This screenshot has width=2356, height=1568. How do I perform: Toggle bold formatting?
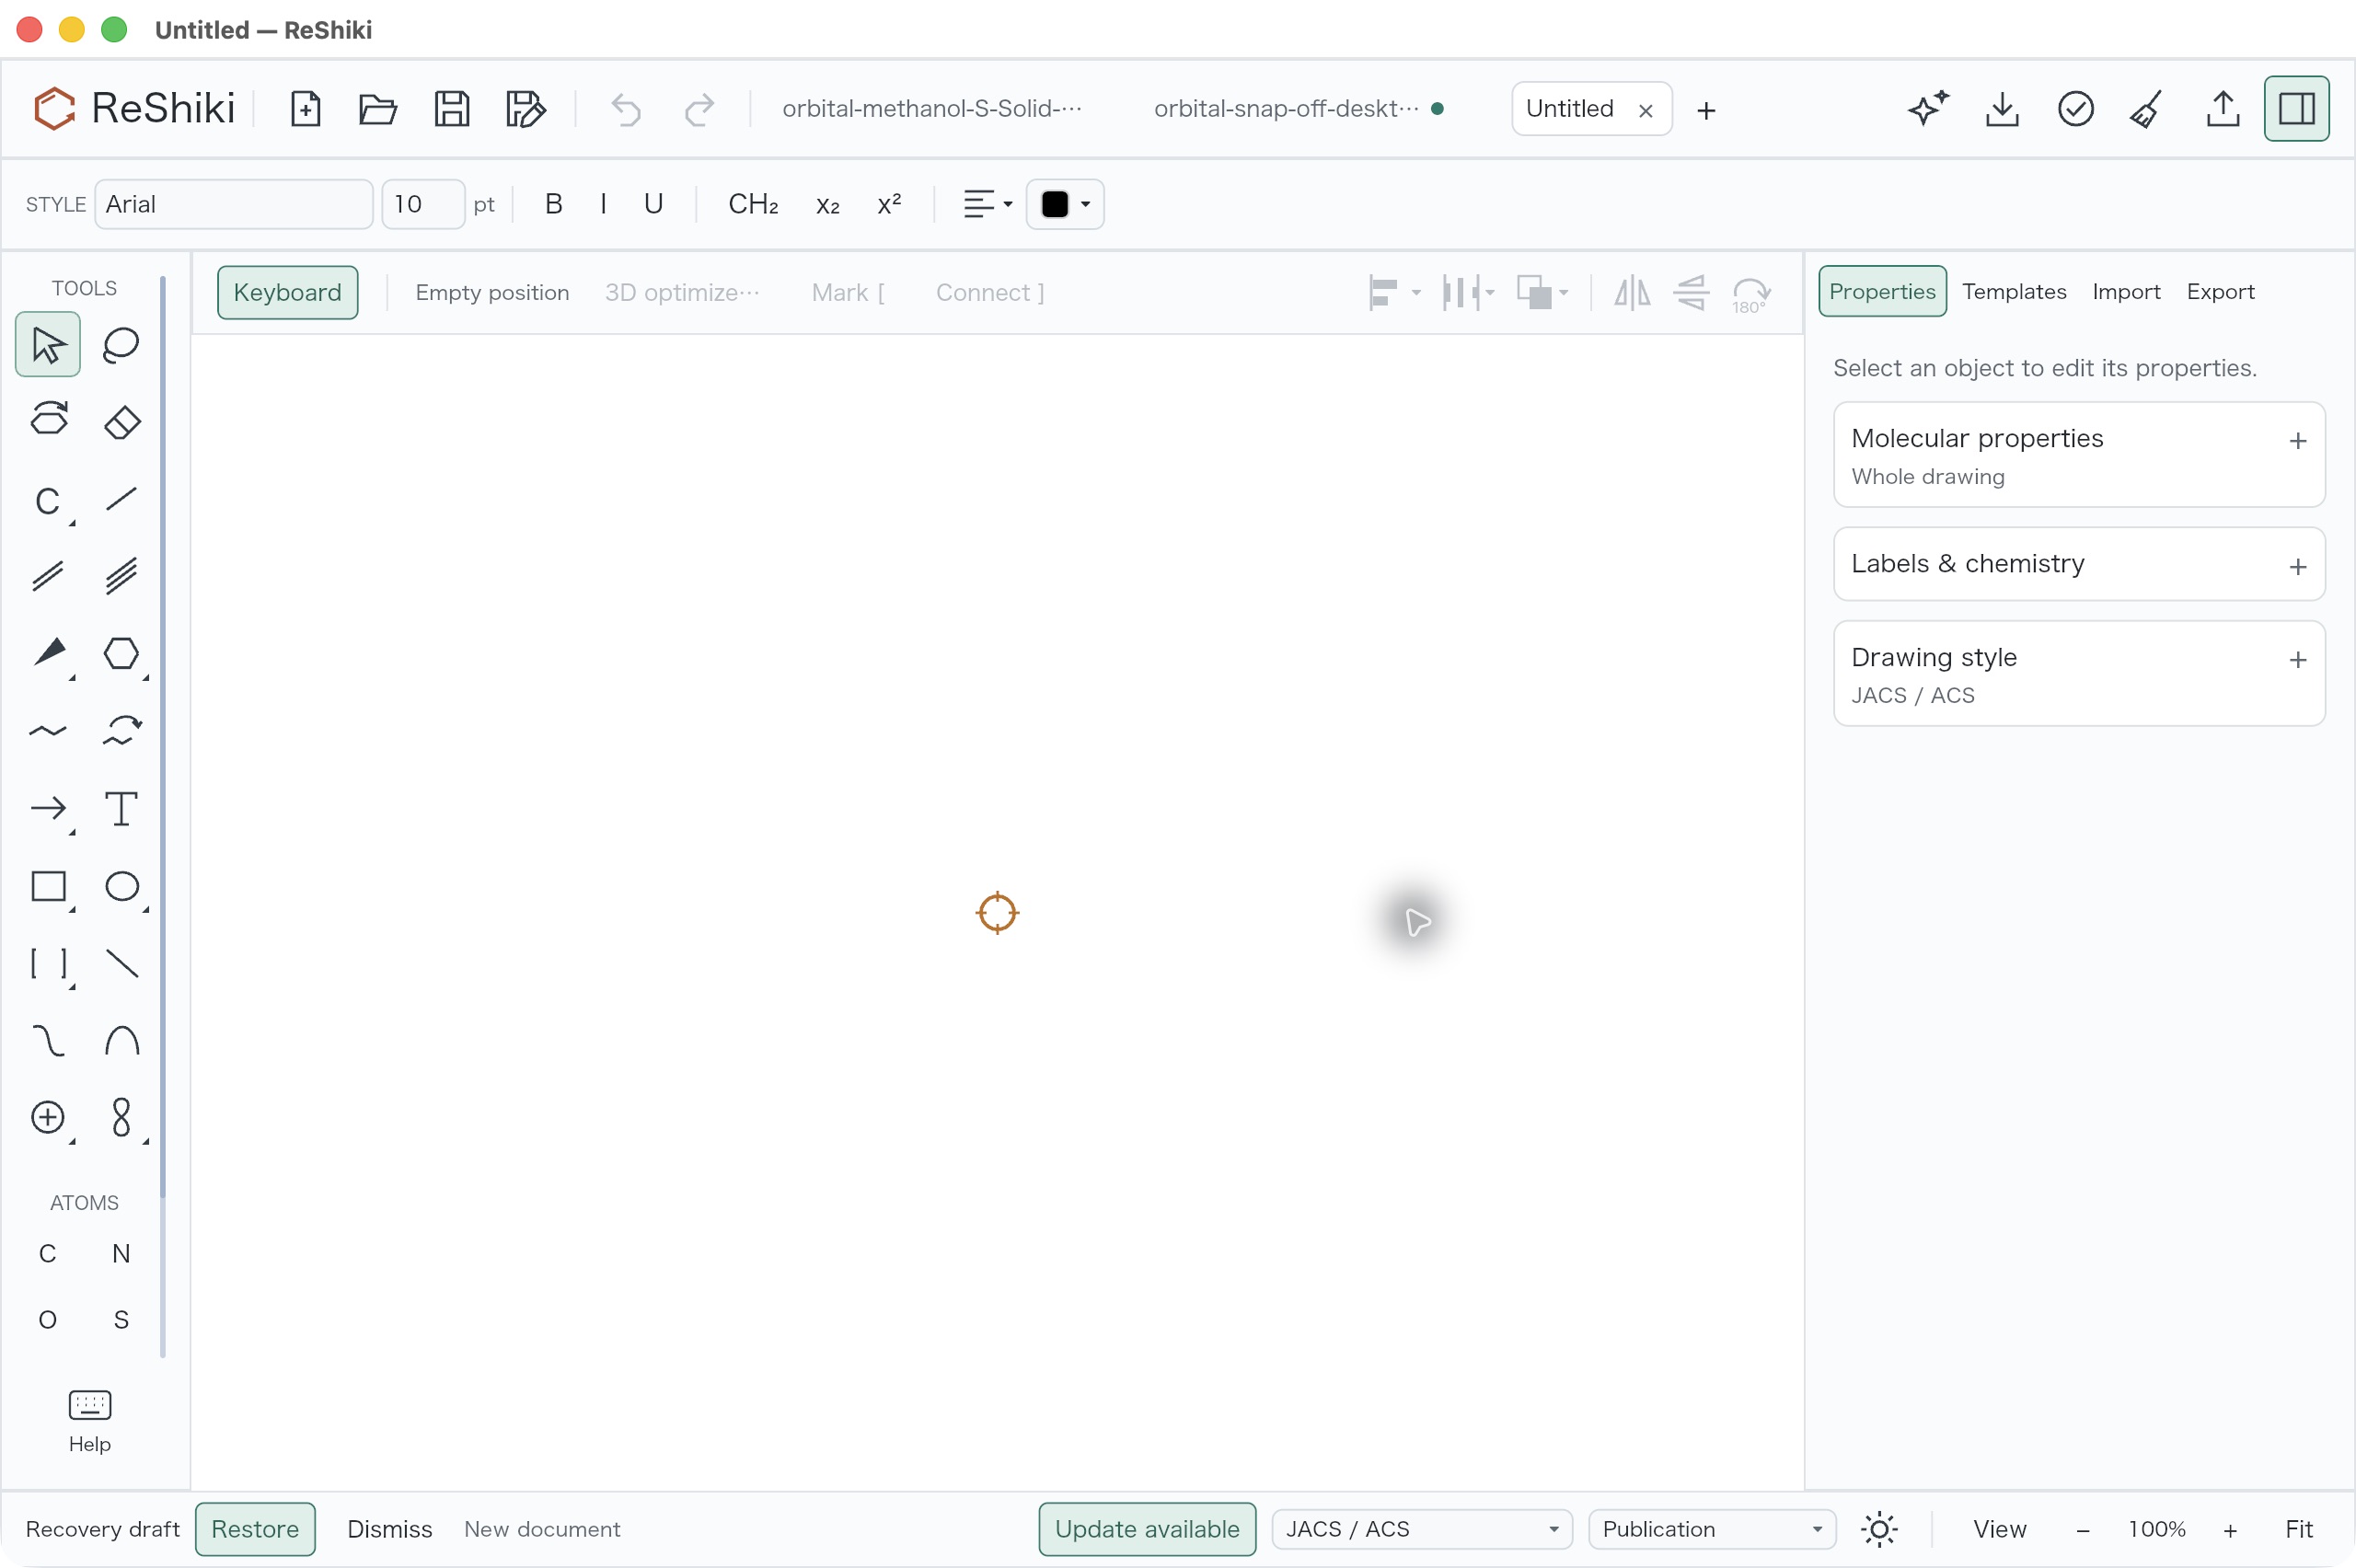[553, 204]
